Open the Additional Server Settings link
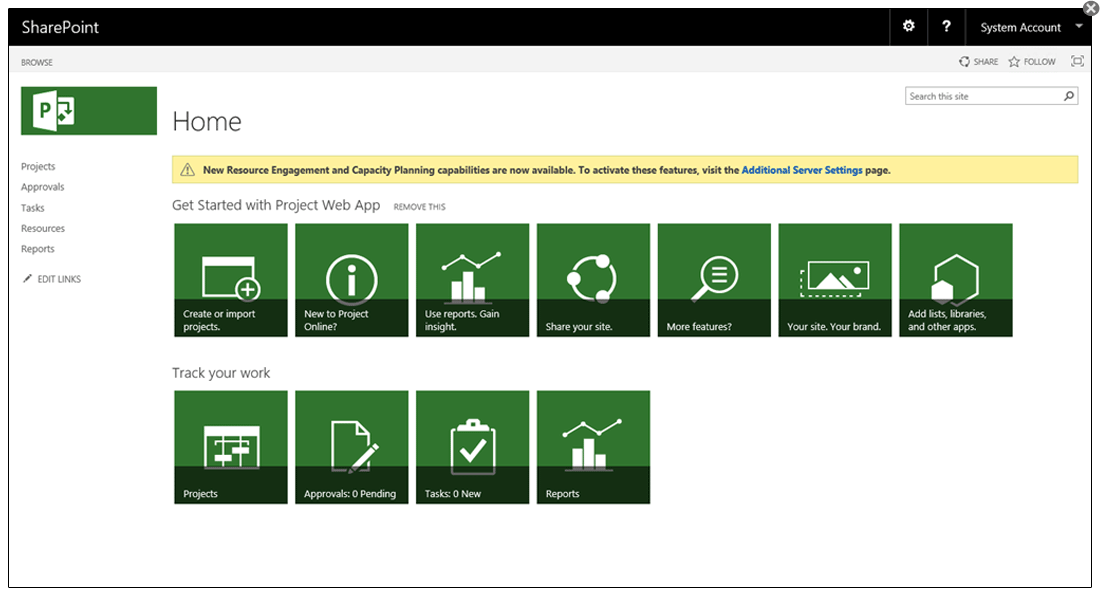This screenshot has width=1100, height=595. click(x=802, y=170)
